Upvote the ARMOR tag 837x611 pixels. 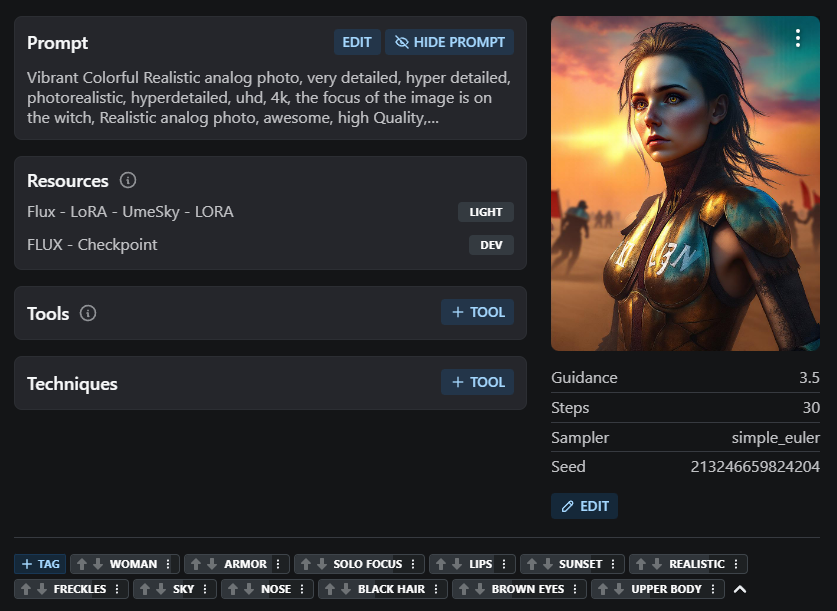point(196,564)
